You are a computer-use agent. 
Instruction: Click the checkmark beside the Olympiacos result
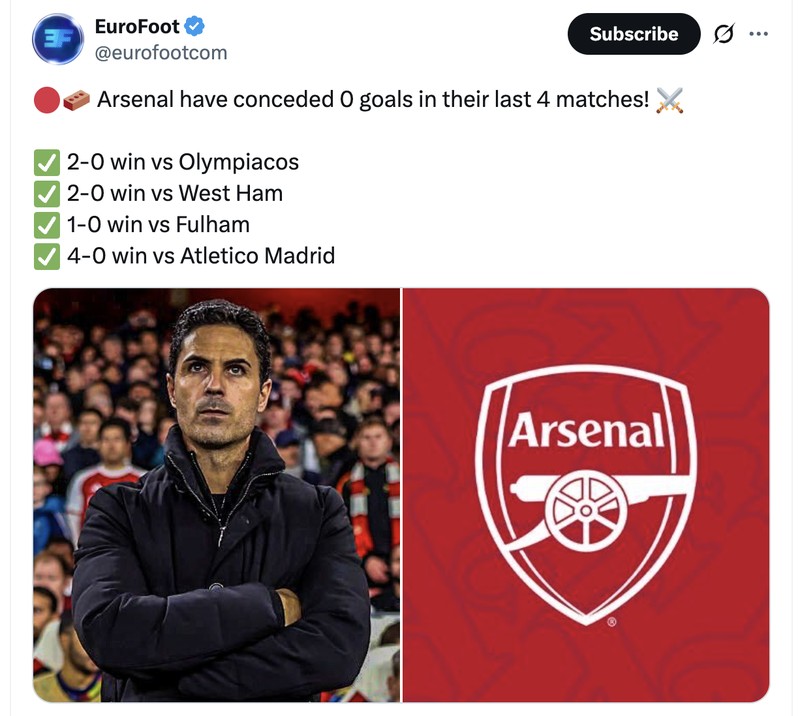tap(44, 160)
